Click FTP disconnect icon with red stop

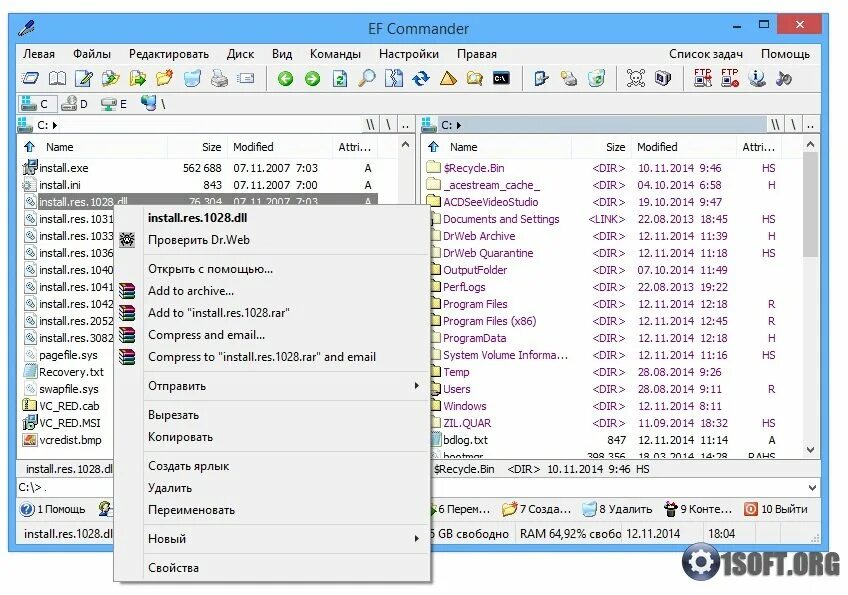(730, 79)
